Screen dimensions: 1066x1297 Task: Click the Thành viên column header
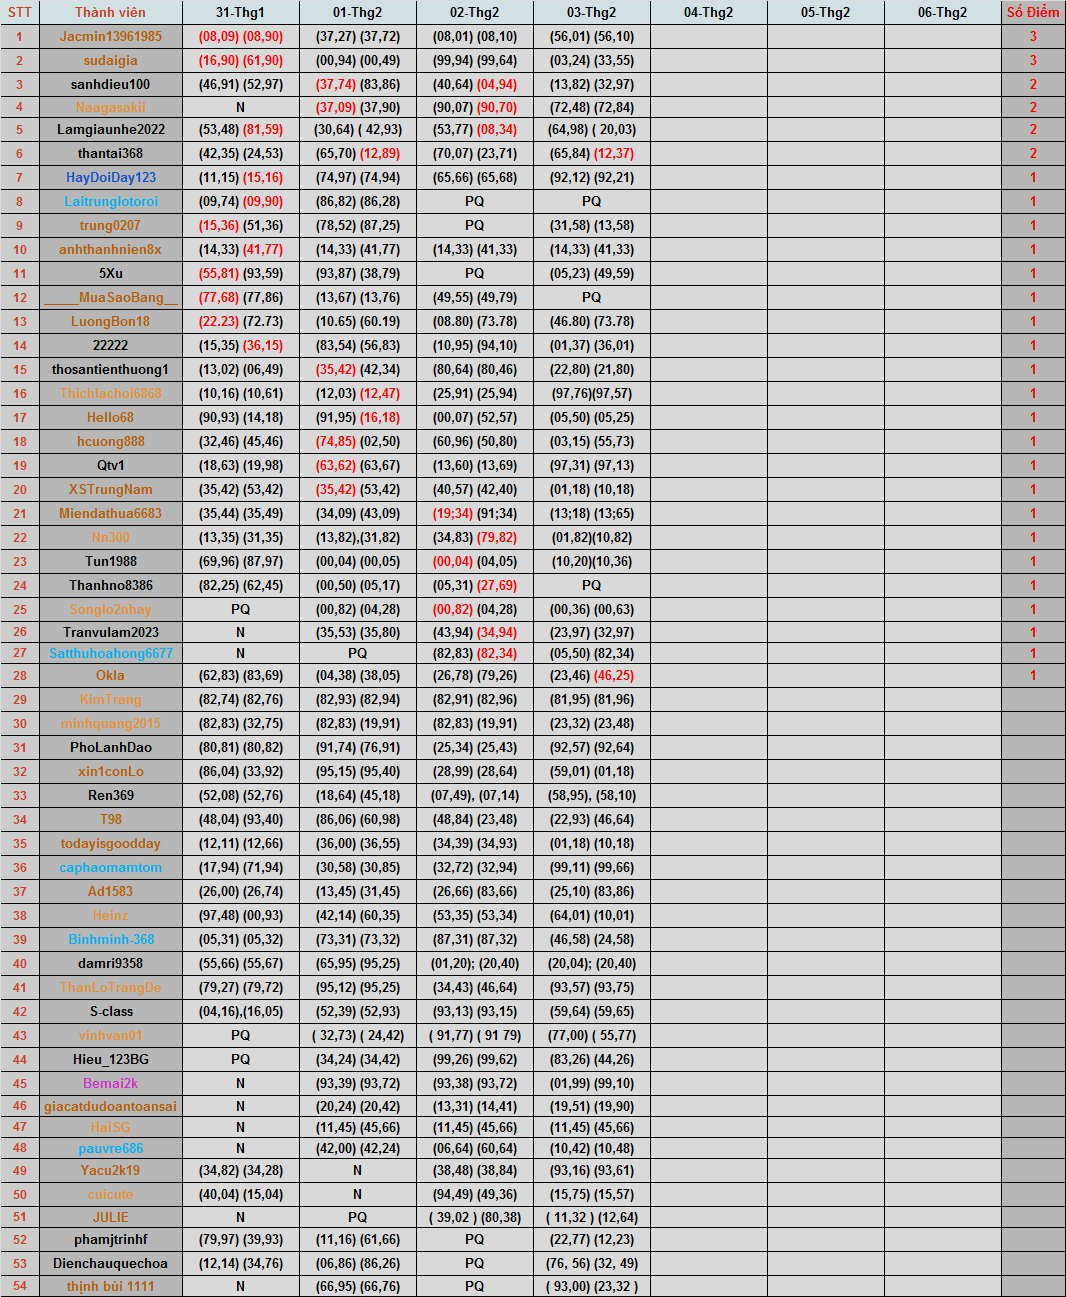110,12
